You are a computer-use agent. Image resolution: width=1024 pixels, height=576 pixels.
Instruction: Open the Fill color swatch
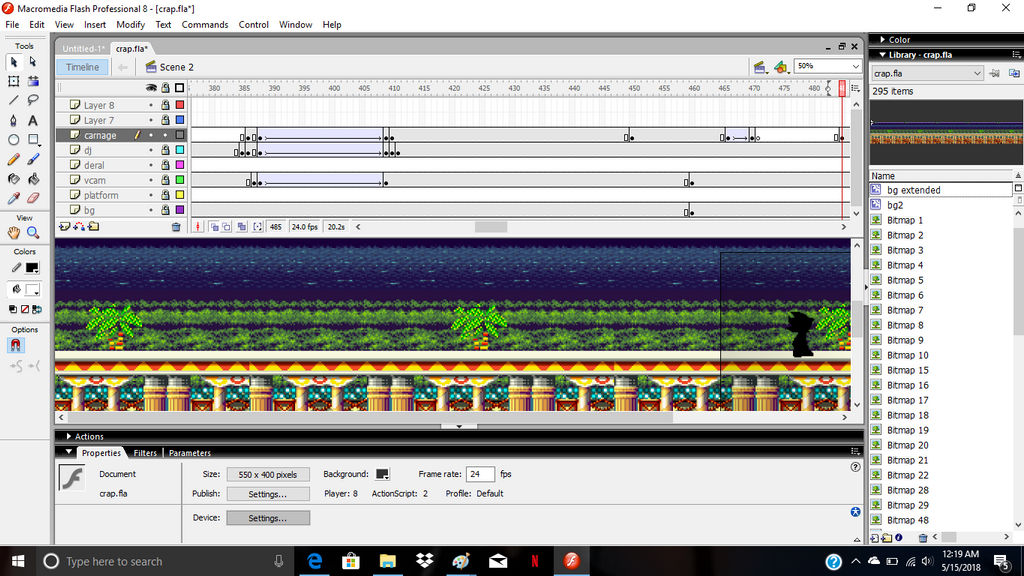(x=31, y=289)
